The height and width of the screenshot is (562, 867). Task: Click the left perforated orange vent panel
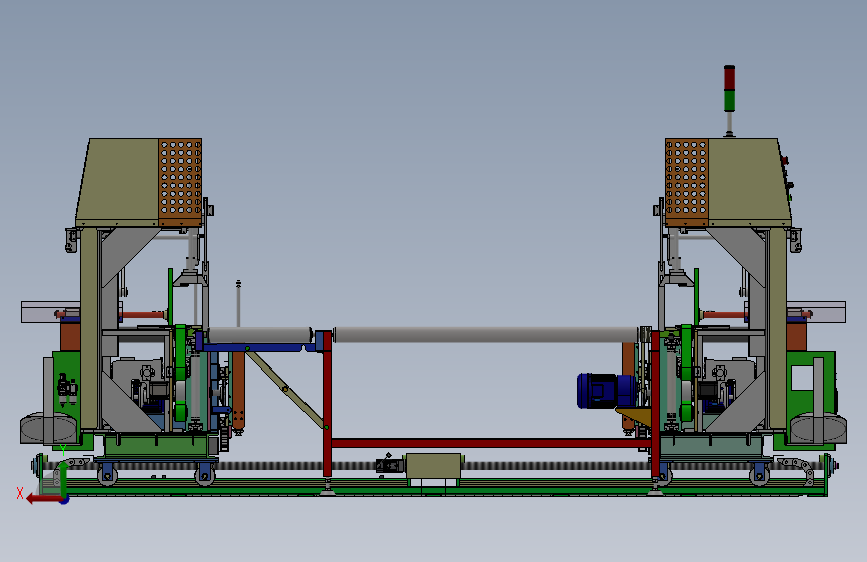click(180, 183)
